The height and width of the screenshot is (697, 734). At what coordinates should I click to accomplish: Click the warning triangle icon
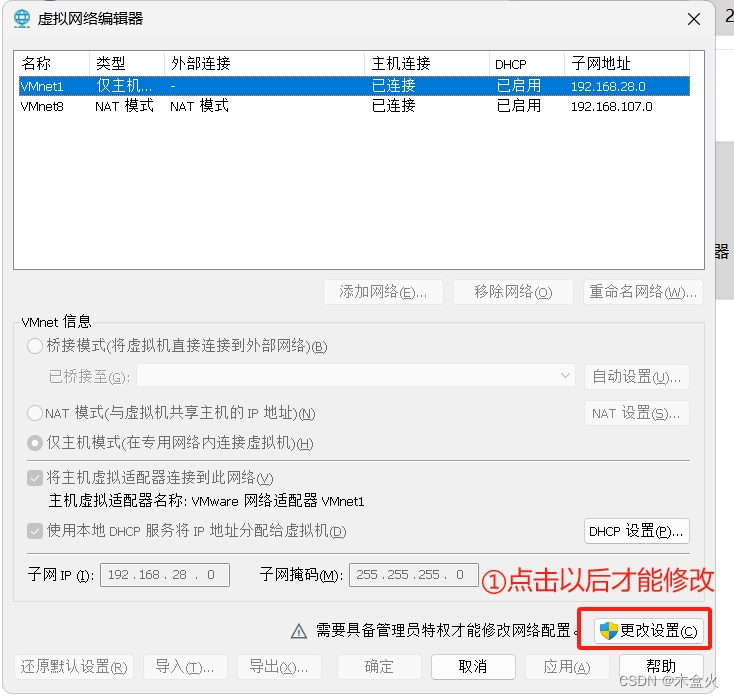pyautogui.click(x=299, y=631)
